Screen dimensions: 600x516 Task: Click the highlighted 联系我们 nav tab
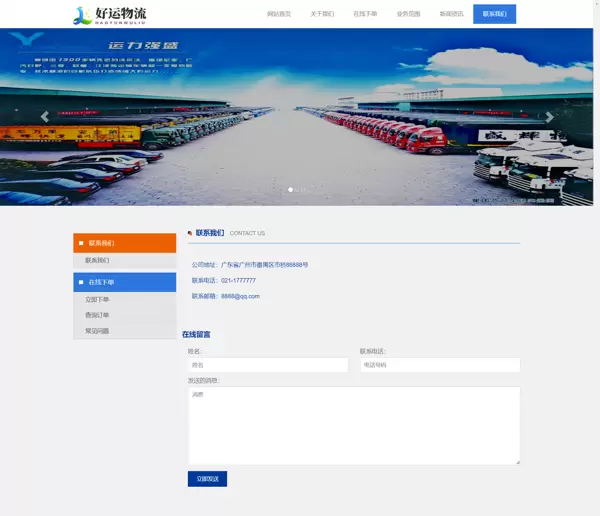coord(494,14)
